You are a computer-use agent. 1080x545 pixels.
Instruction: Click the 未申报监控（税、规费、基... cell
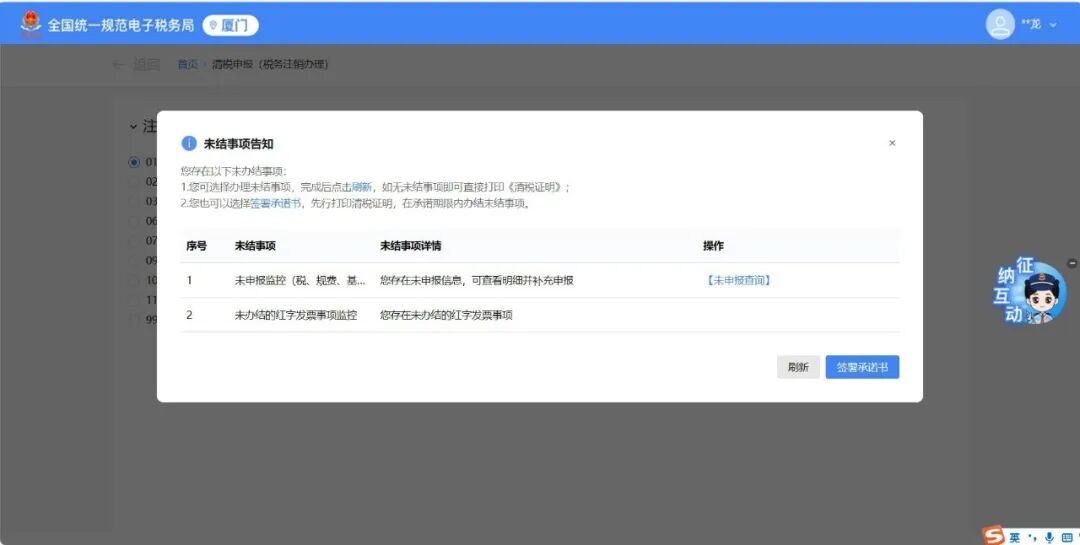[300, 280]
